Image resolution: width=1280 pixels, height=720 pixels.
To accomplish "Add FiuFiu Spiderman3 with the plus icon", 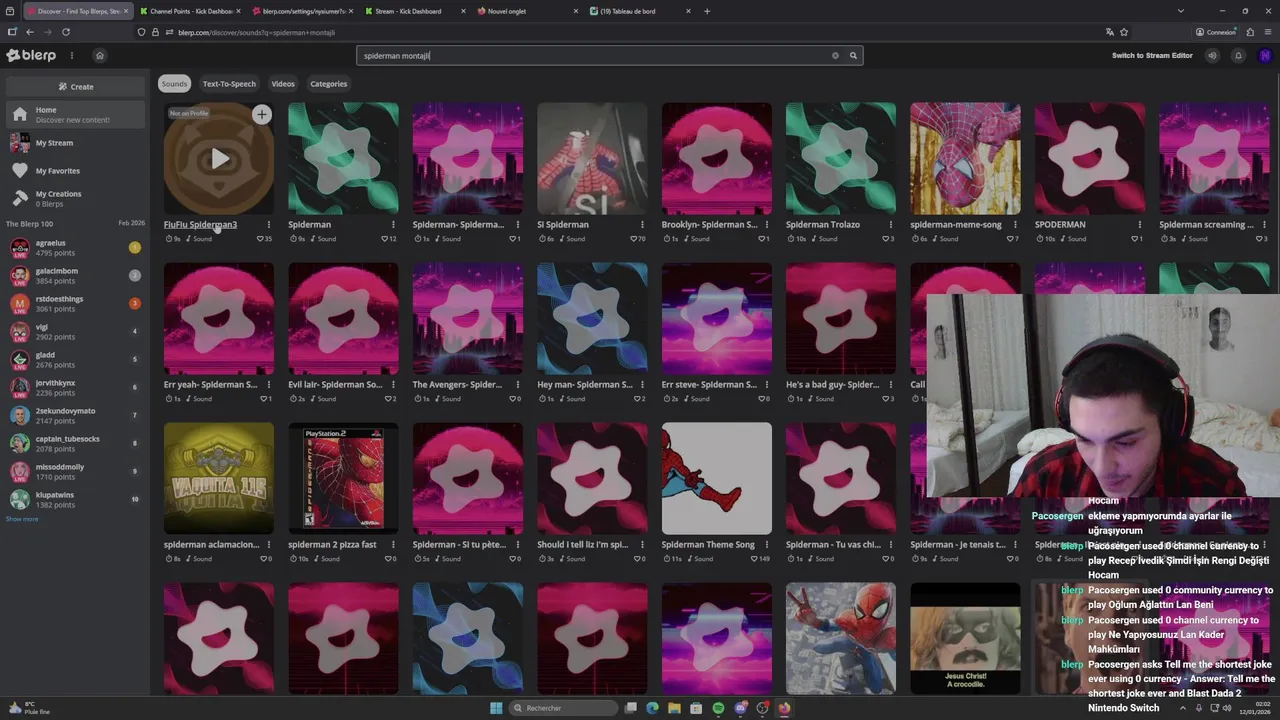I will click(x=261, y=114).
